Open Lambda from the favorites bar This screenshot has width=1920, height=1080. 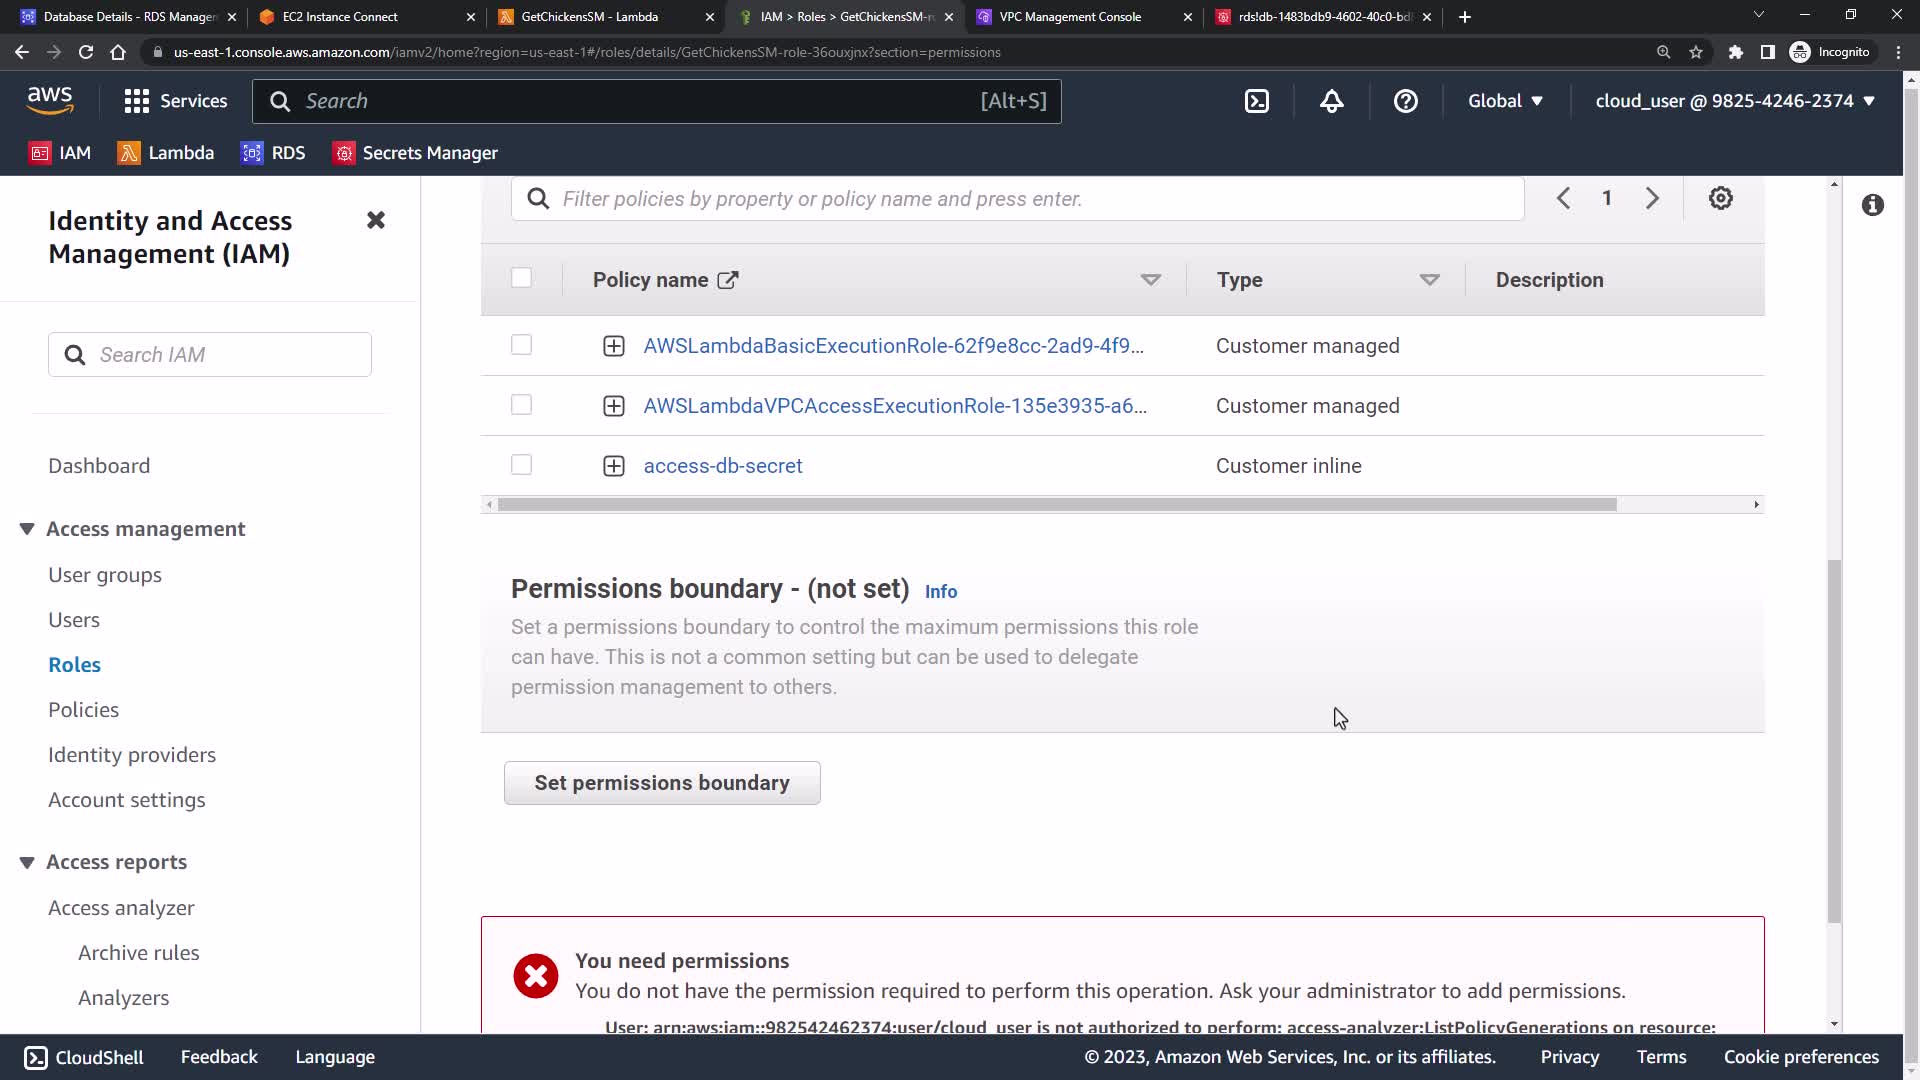(x=166, y=153)
